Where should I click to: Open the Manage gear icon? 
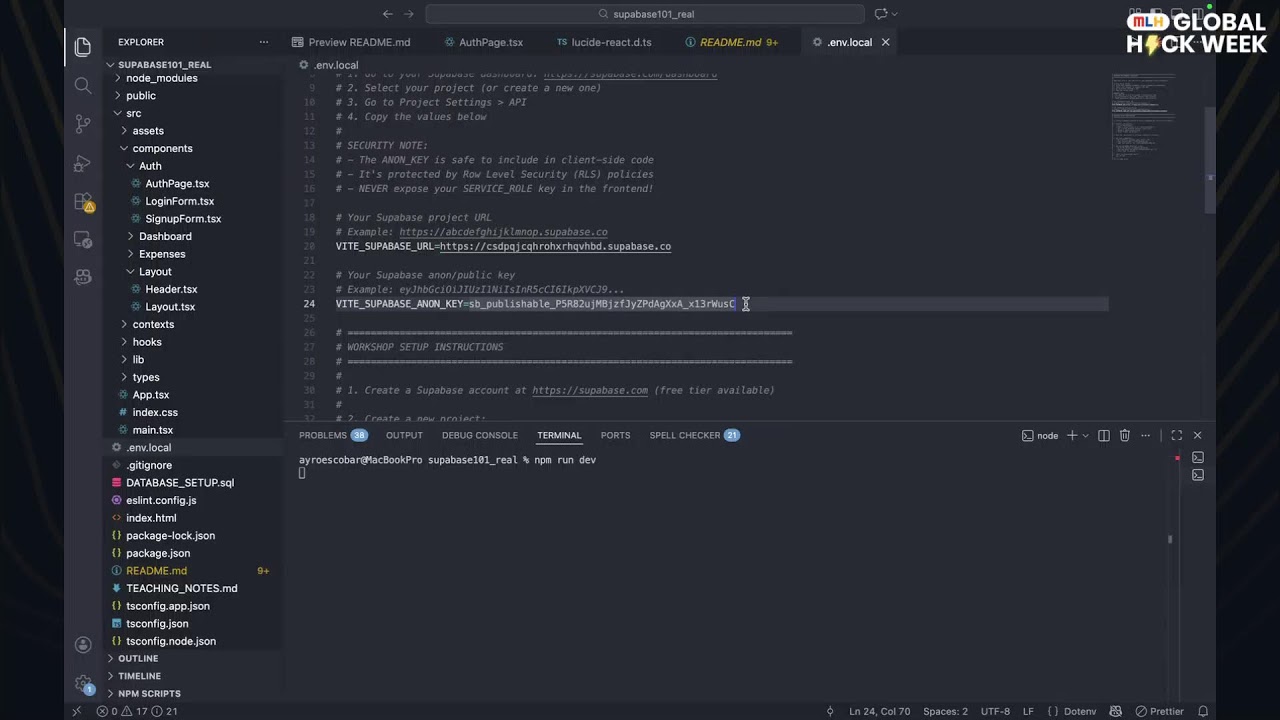click(x=83, y=684)
